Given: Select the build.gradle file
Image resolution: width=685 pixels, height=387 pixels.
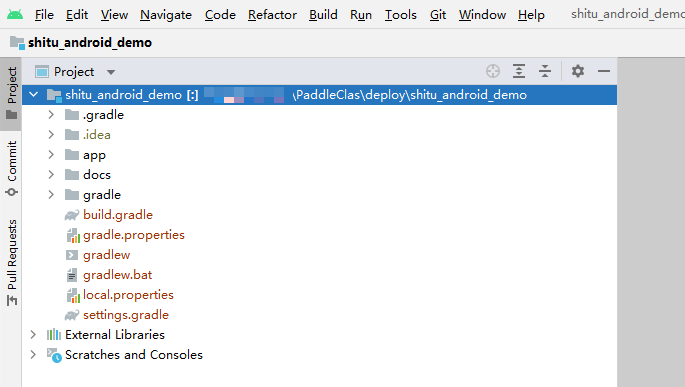Looking at the screenshot, I should click(x=118, y=215).
